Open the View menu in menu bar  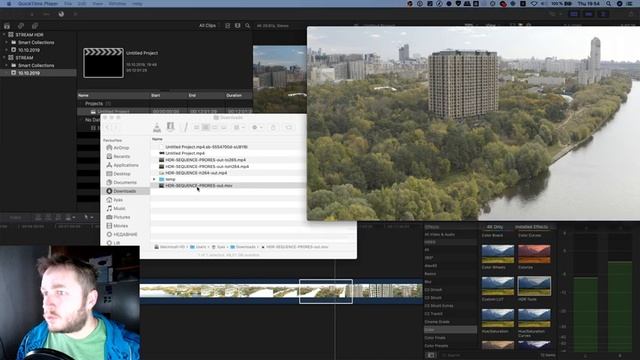98,4
